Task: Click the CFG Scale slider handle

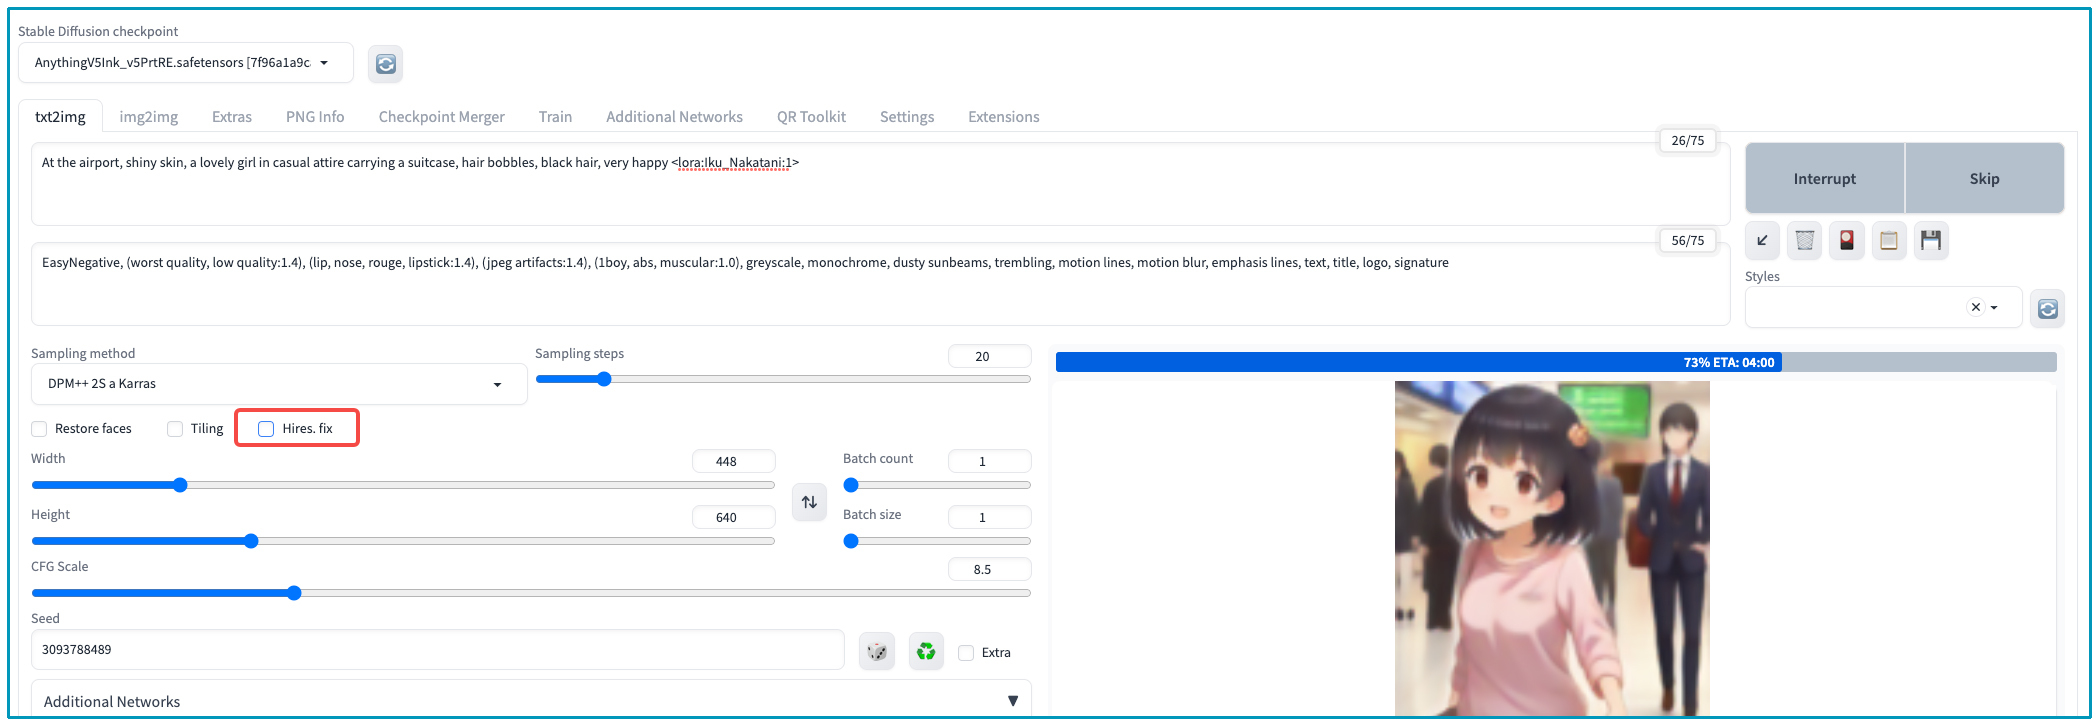Action: [x=294, y=593]
